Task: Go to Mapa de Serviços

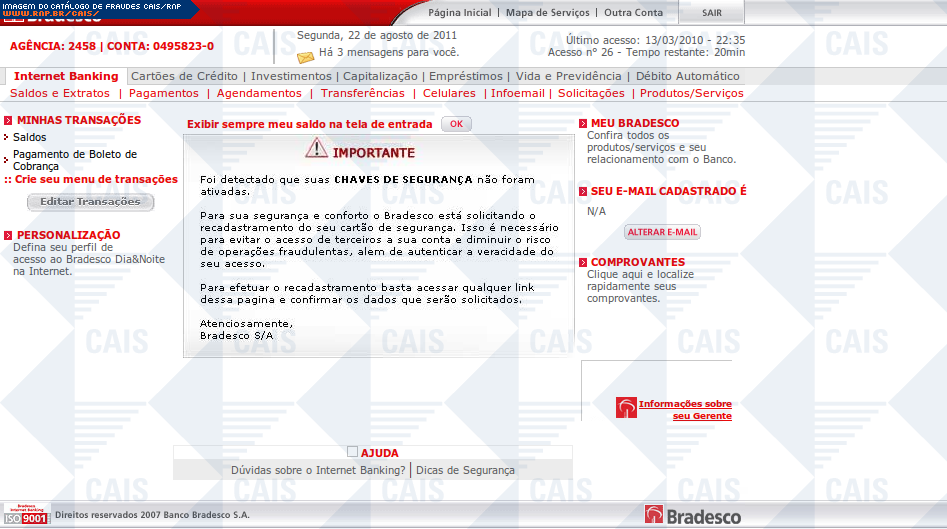Action: click(550, 13)
